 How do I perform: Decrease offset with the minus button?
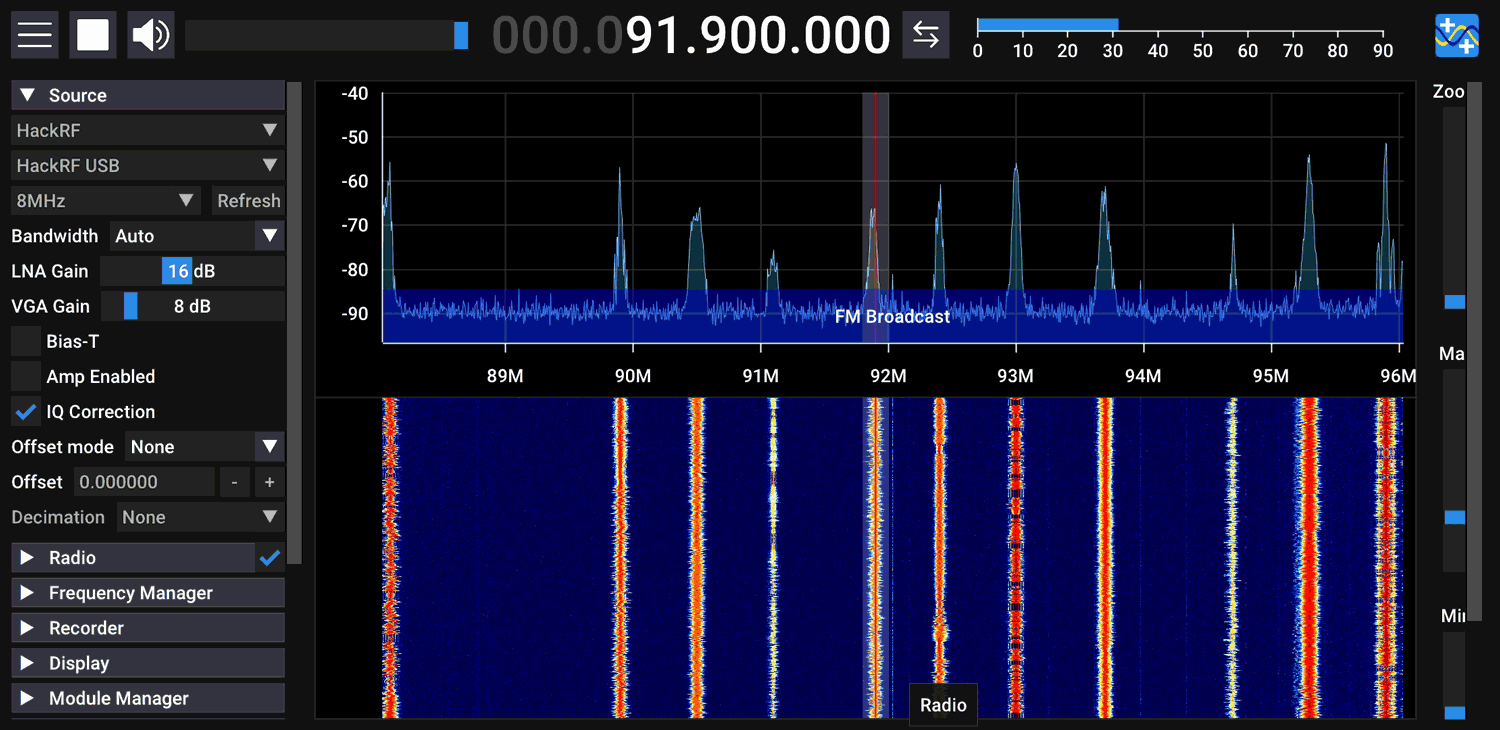(234, 482)
